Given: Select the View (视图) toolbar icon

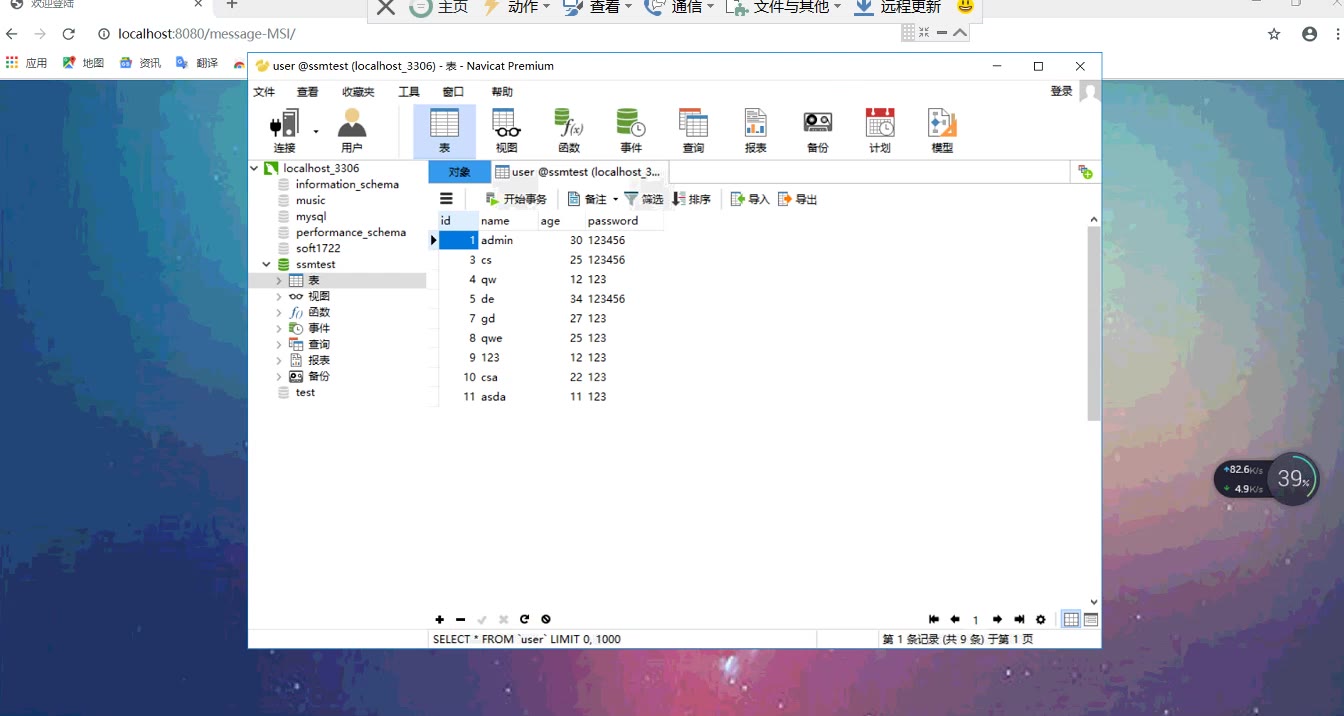Looking at the screenshot, I should point(507,124).
